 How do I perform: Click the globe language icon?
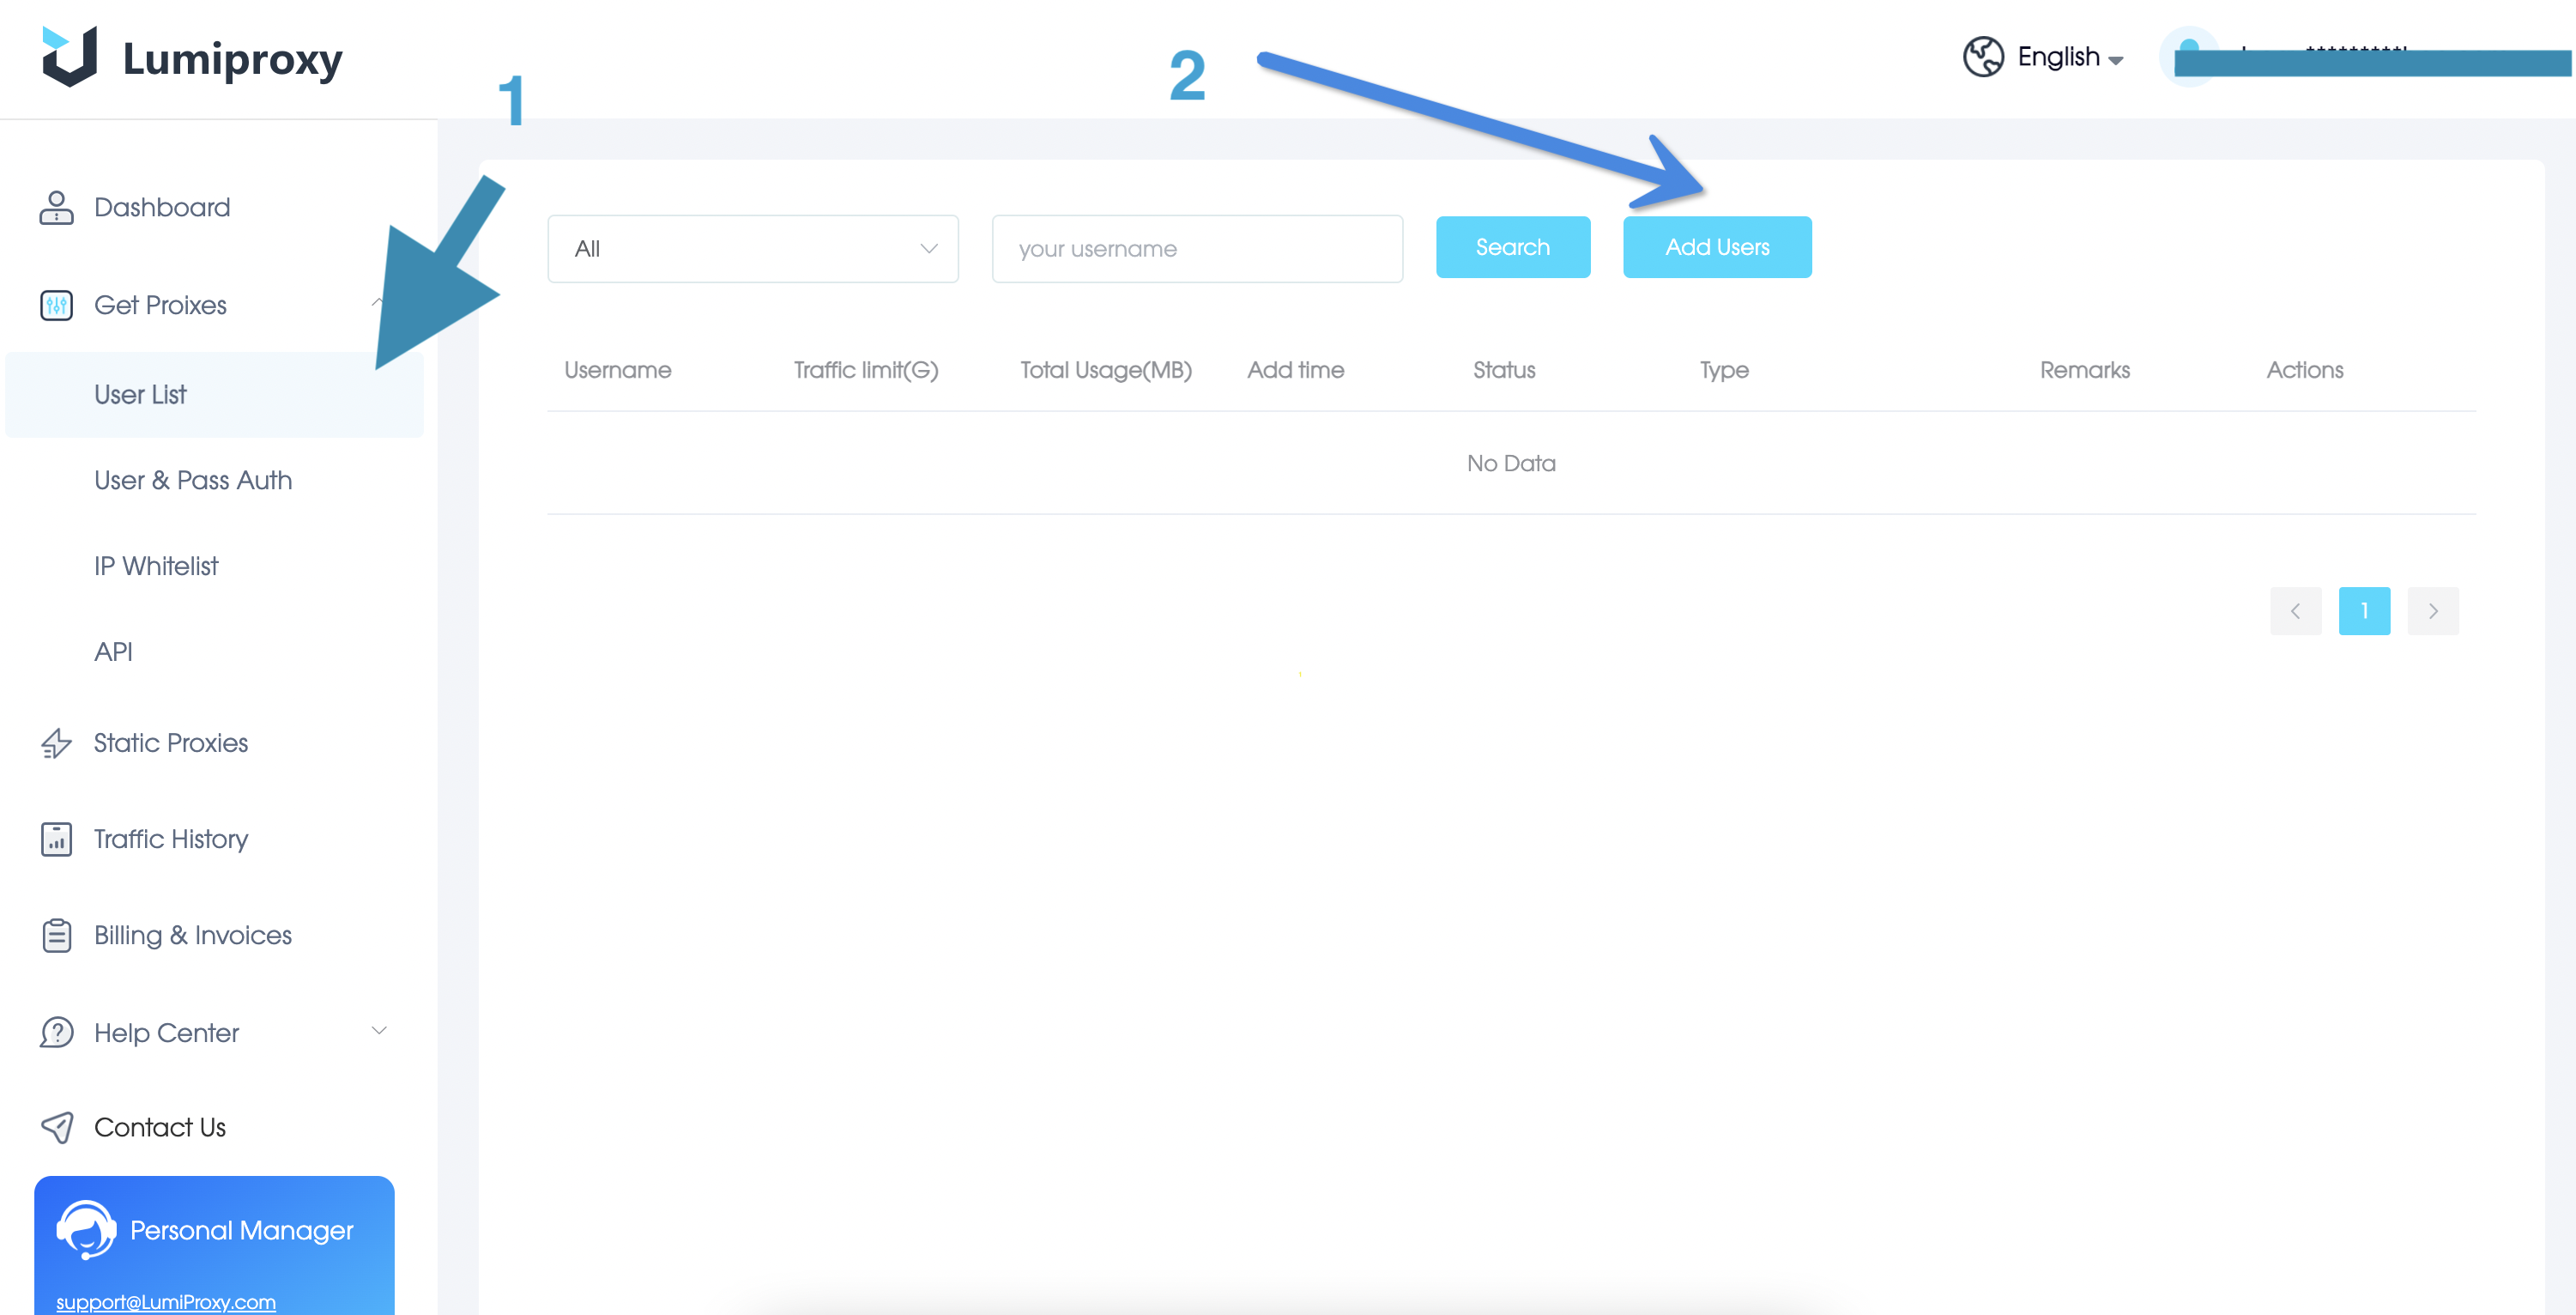1982,57
